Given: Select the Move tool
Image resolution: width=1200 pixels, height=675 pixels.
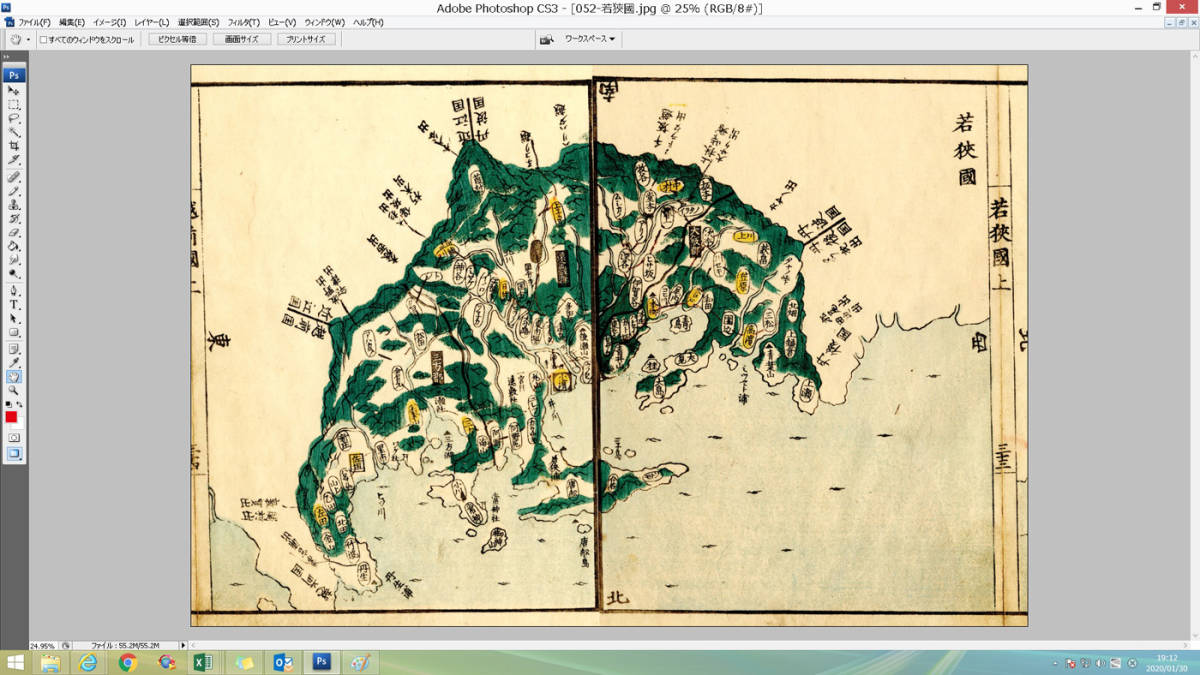Looking at the screenshot, I should (14, 90).
